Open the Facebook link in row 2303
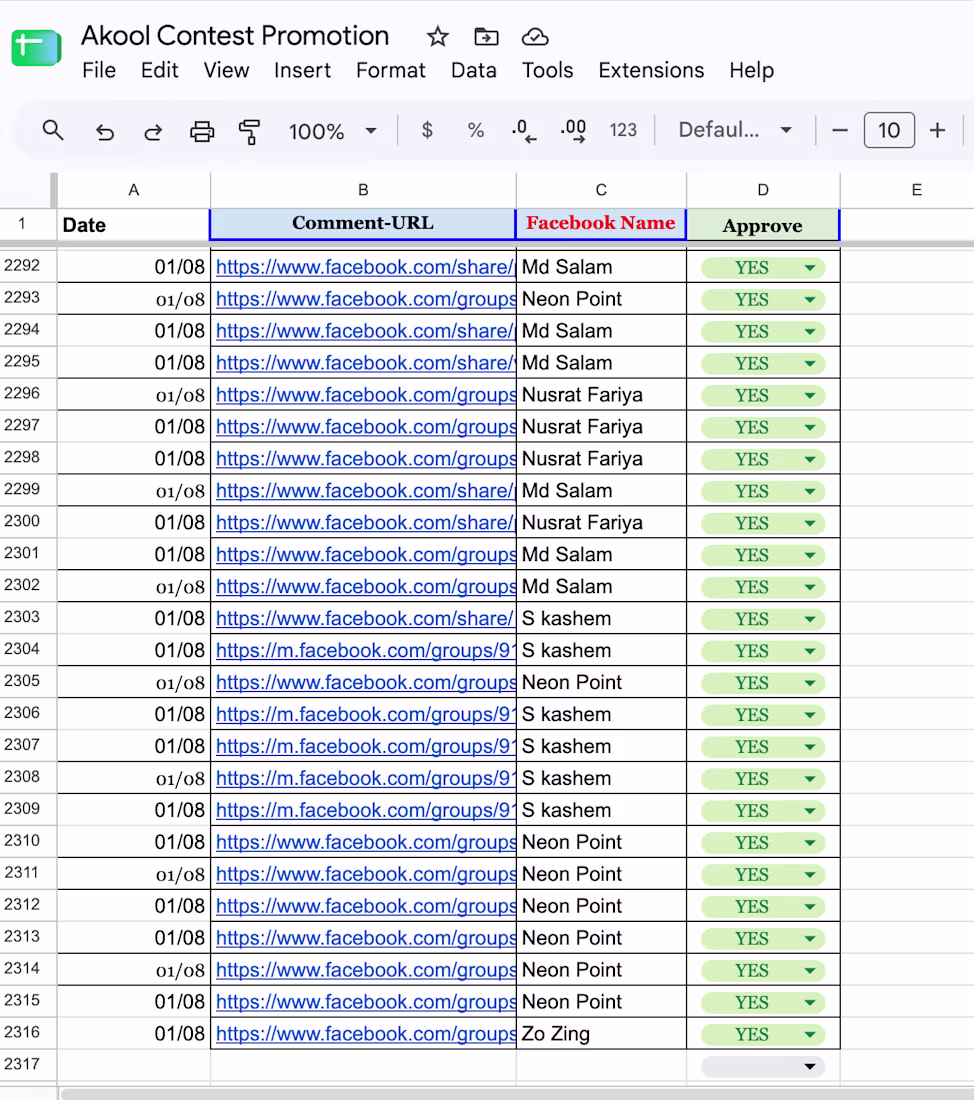This screenshot has width=974, height=1100. (x=364, y=619)
